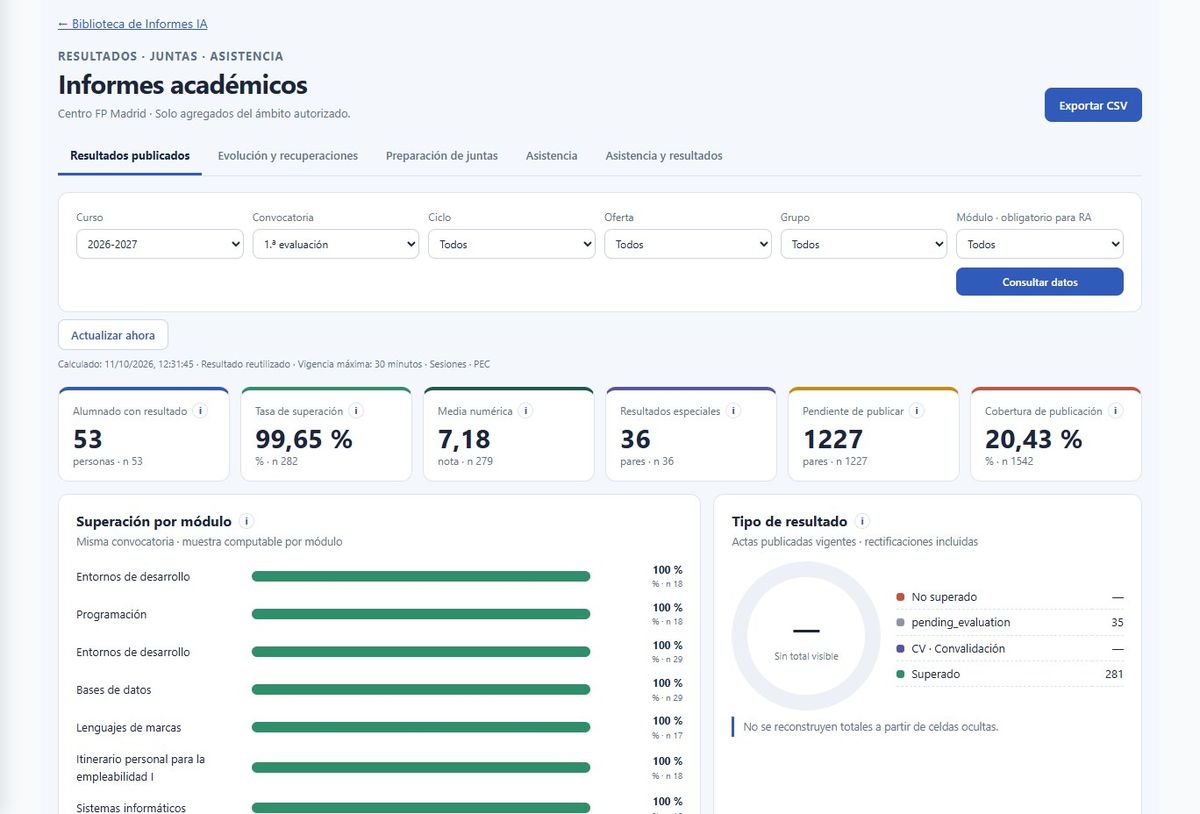Open info icon for Tasa de superación
The width and height of the screenshot is (1200, 814).
pyautogui.click(x=356, y=411)
